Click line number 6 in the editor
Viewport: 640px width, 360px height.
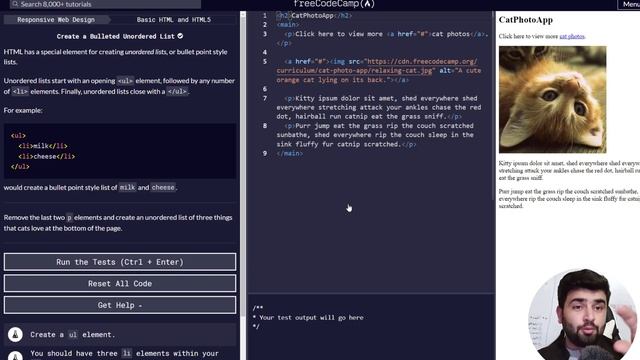[x=265, y=89]
